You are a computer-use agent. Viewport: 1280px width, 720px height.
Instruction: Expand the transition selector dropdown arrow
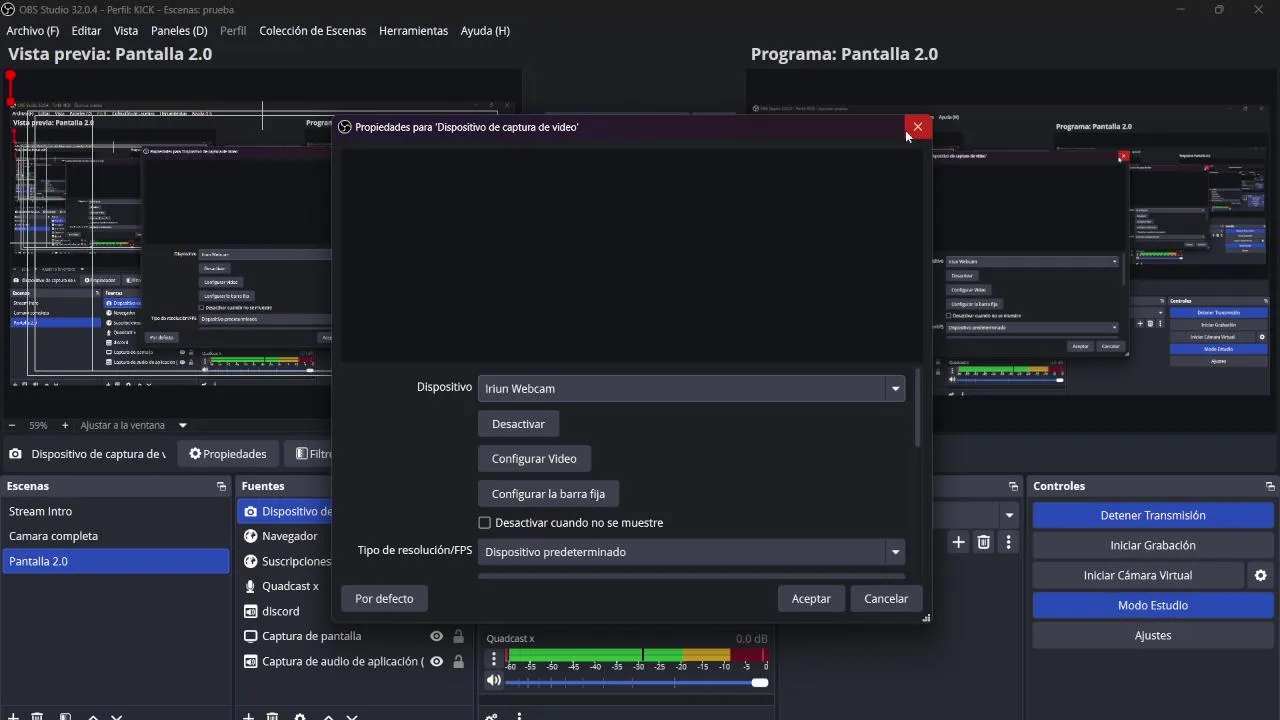click(1010, 516)
